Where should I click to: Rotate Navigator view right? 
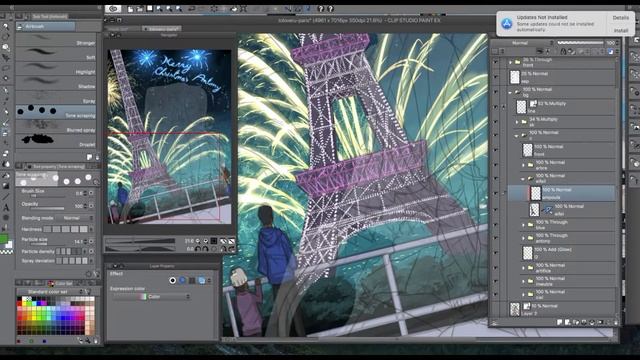pyautogui.click(x=206, y=248)
